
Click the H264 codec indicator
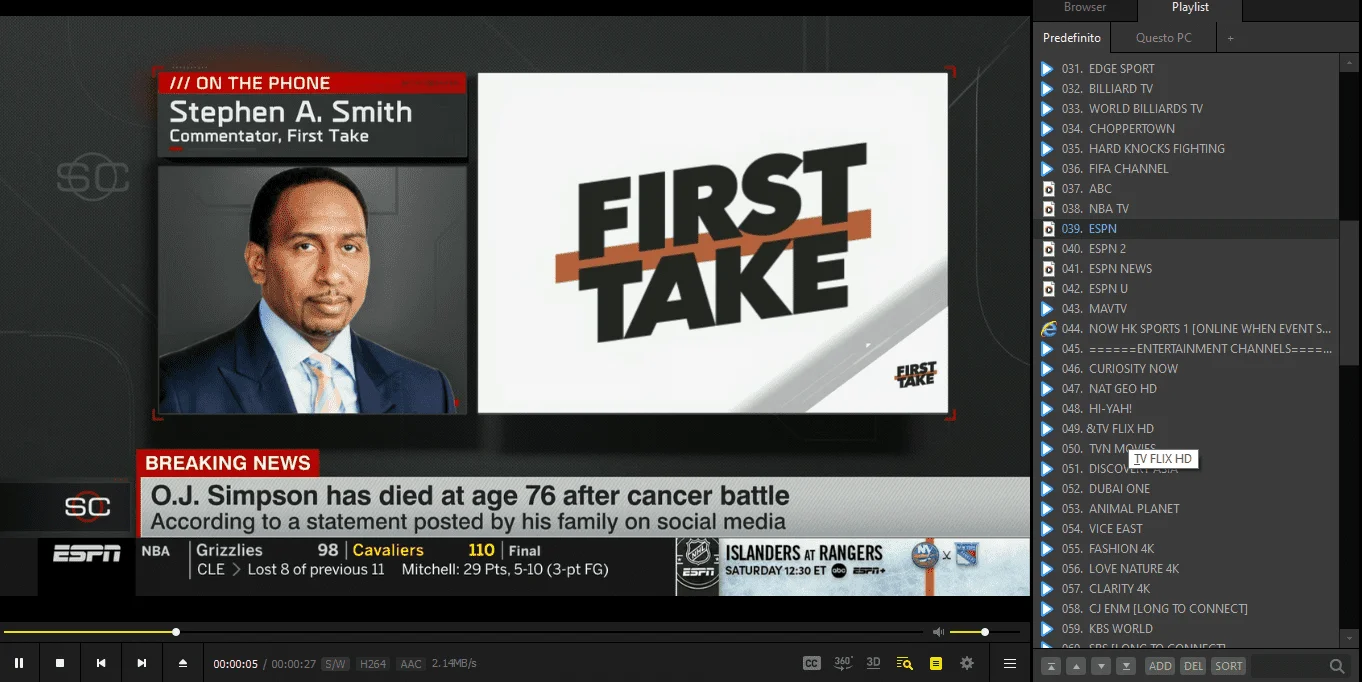[373, 664]
